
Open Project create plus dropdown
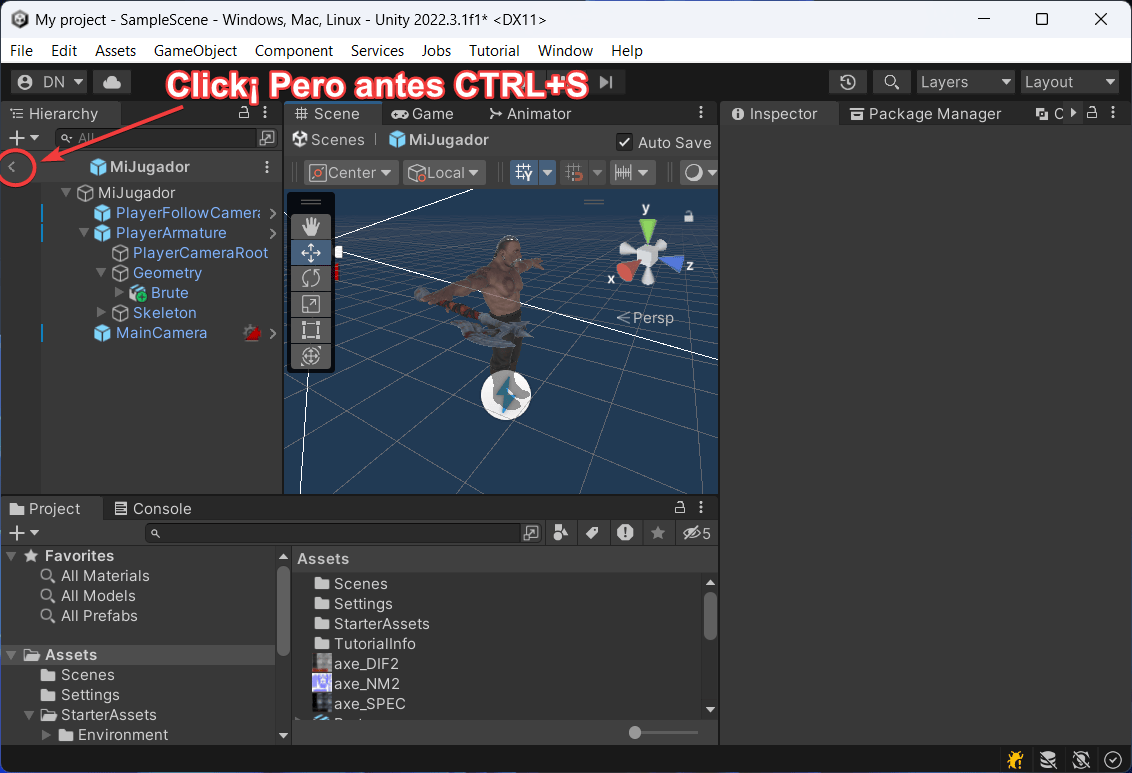coord(24,533)
